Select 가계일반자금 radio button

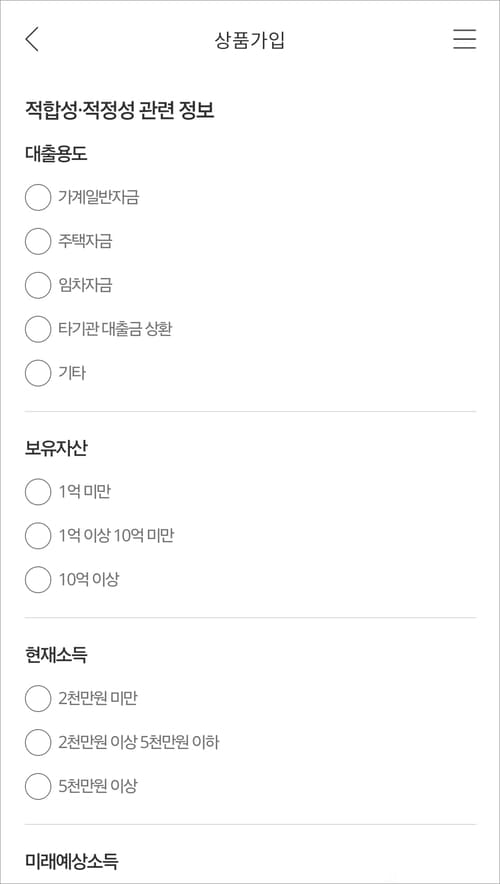coord(38,197)
